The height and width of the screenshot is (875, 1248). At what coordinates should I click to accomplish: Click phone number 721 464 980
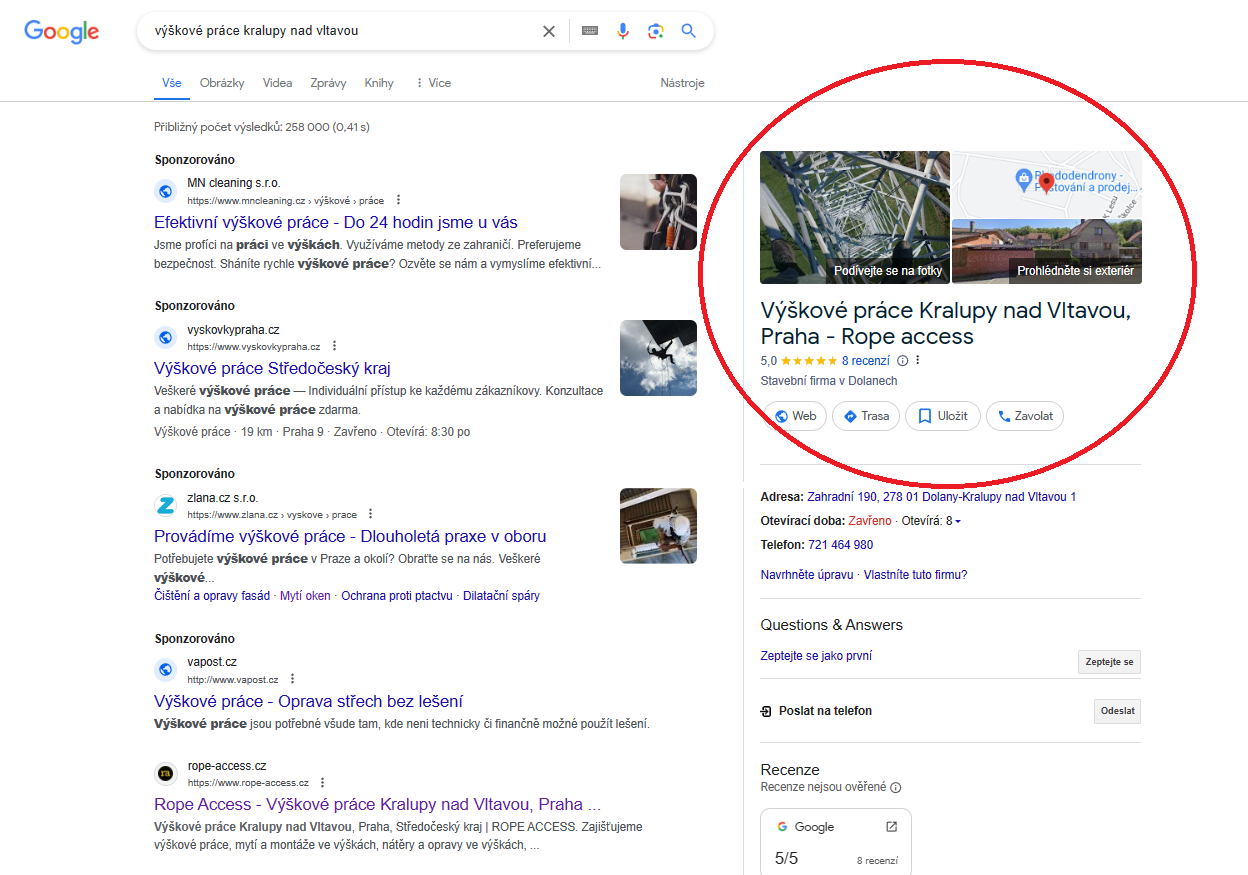pyautogui.click(x=840, y=545)
